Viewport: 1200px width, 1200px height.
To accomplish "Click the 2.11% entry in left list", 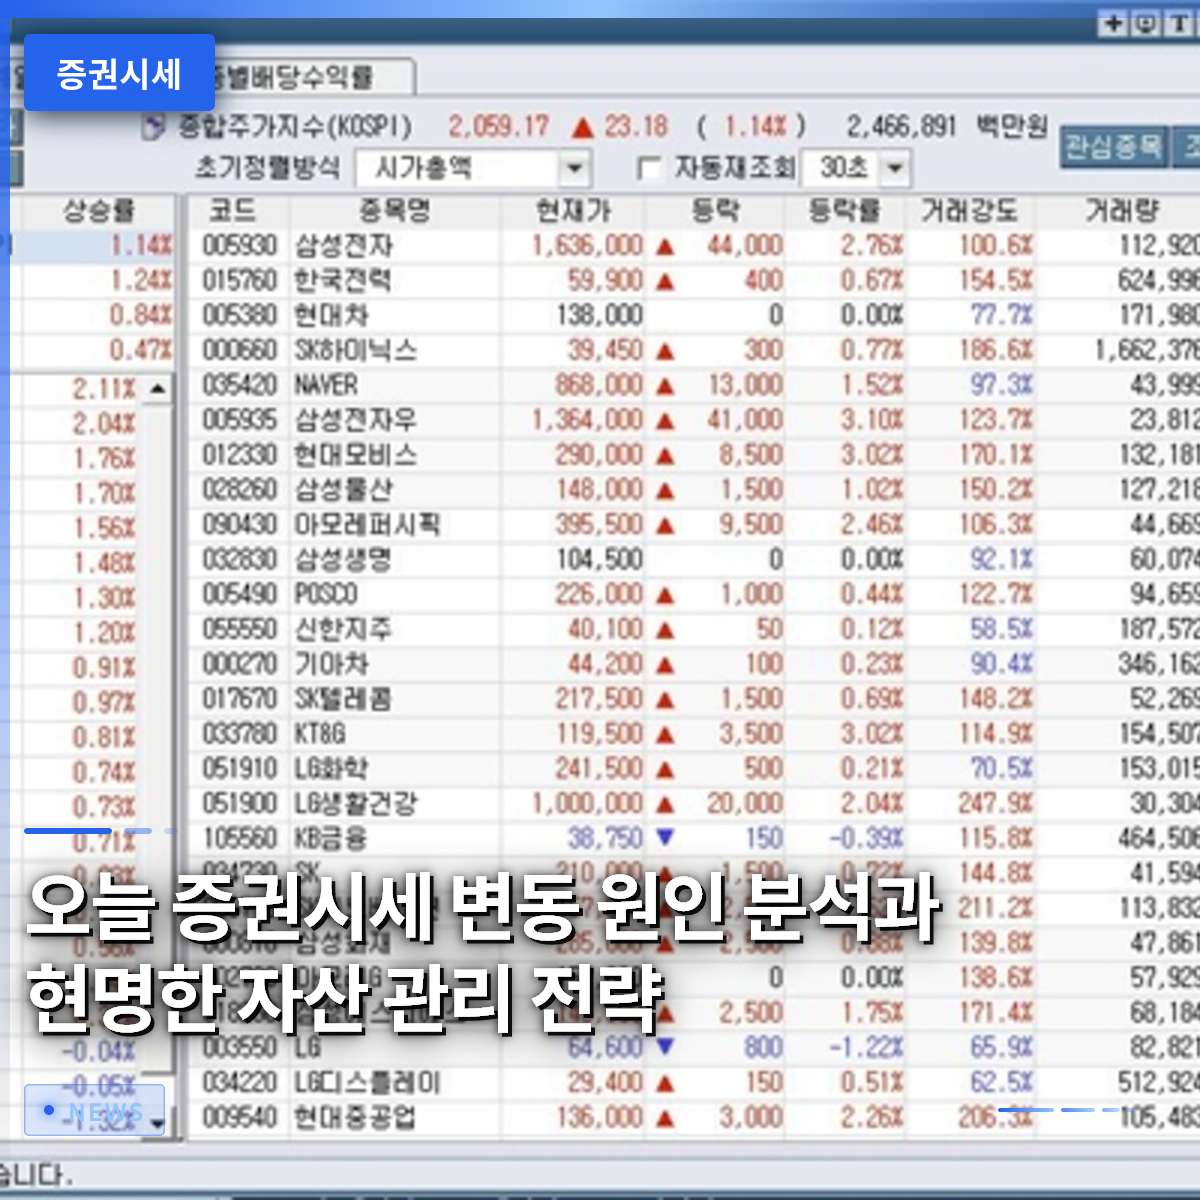I will pos(103,389).
